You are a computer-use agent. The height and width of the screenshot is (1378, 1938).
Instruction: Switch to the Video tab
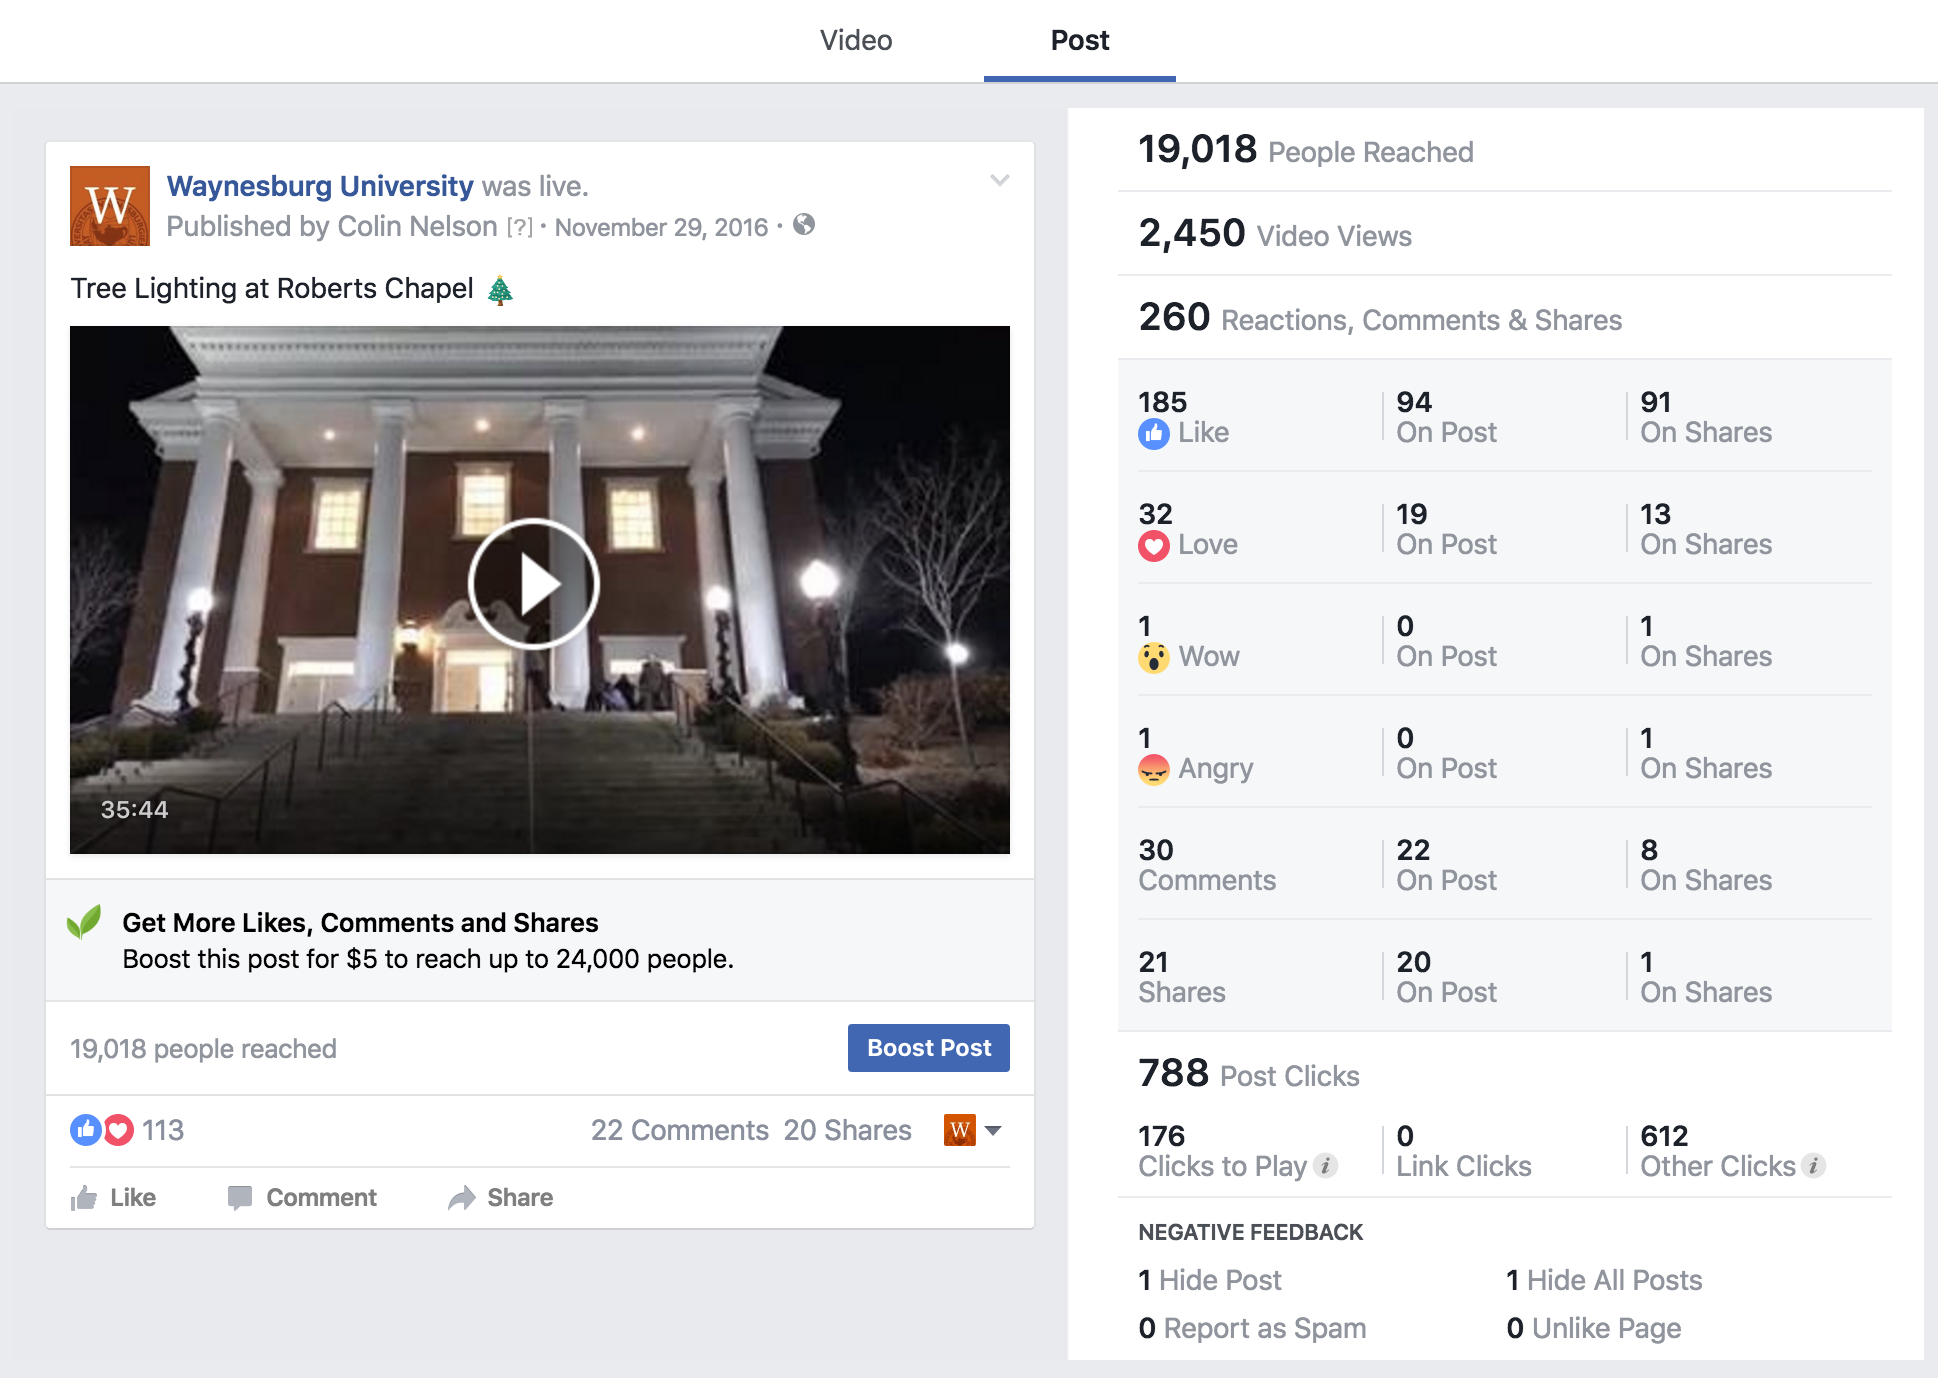click(856, 40)
